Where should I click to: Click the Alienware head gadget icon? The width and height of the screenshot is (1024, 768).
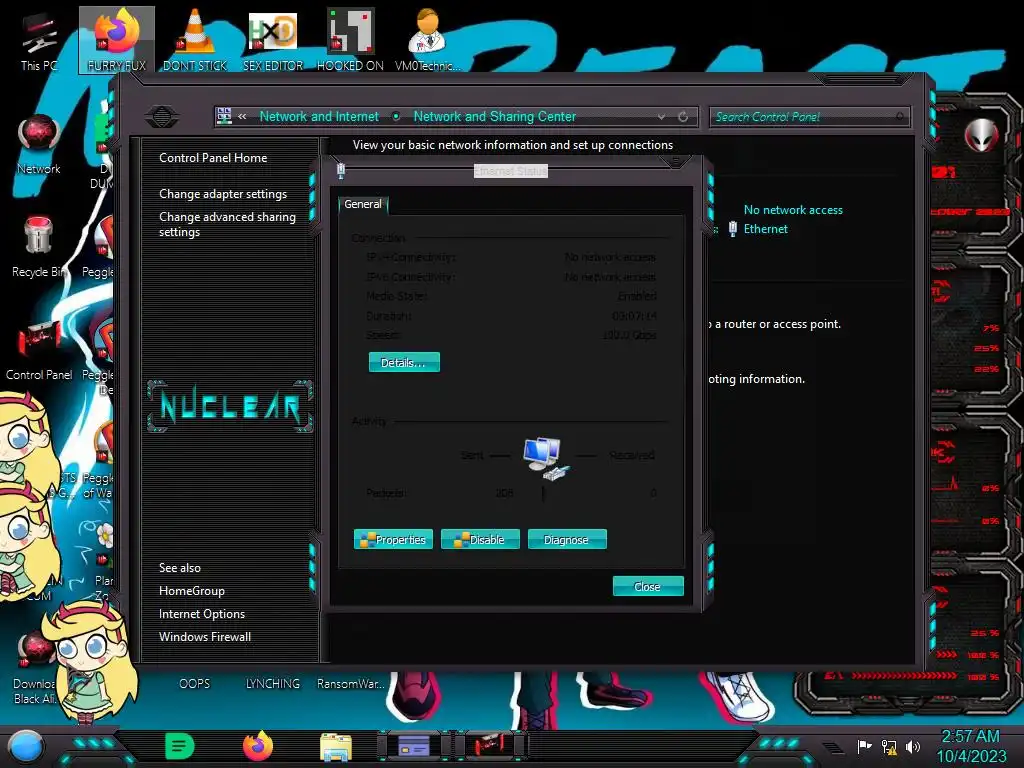[981, 136]
